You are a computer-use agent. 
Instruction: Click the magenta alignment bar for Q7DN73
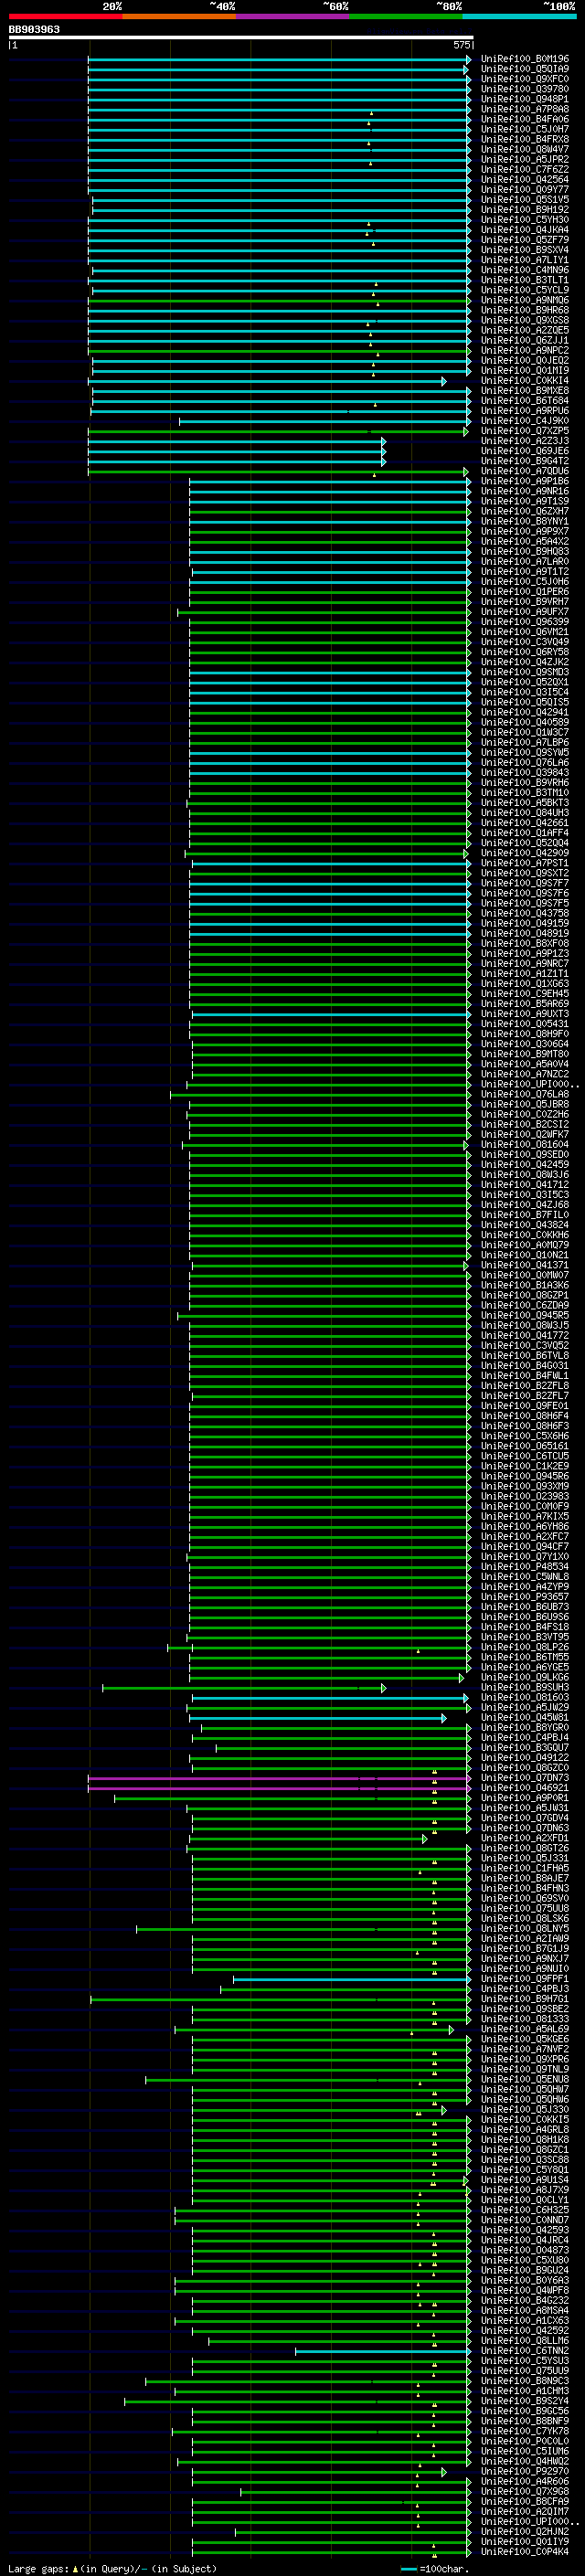click(x=278, y=1778)
